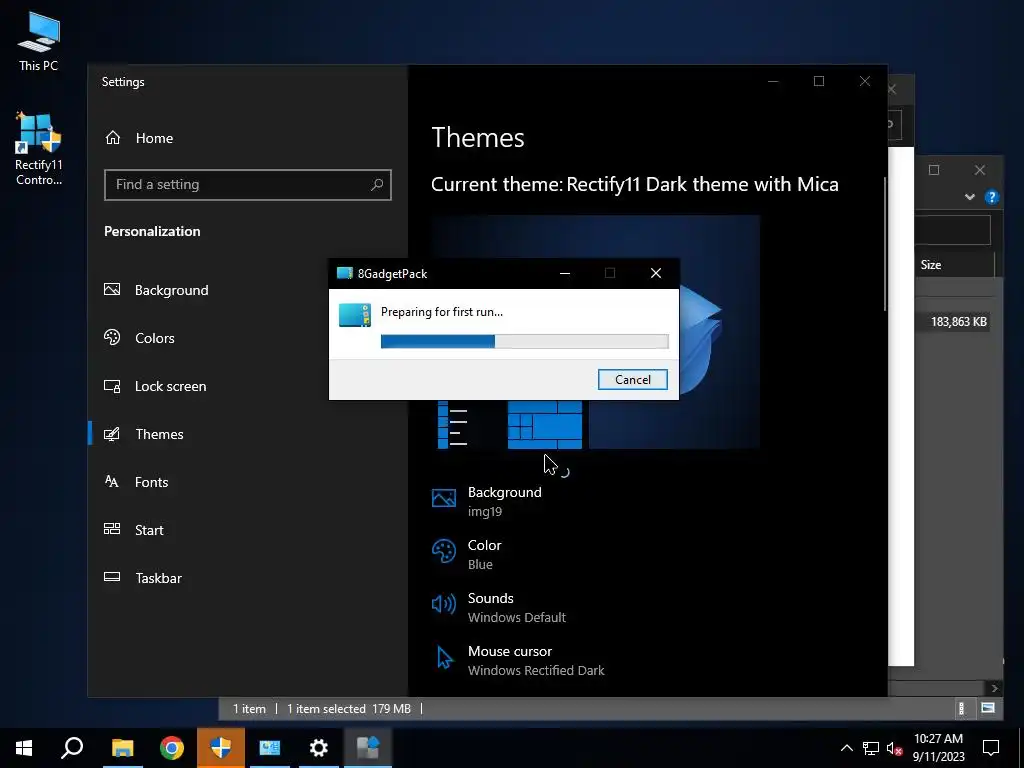Click the current theme preview thumbnail
The image size is (1024, 768).
tap(595, 332)
